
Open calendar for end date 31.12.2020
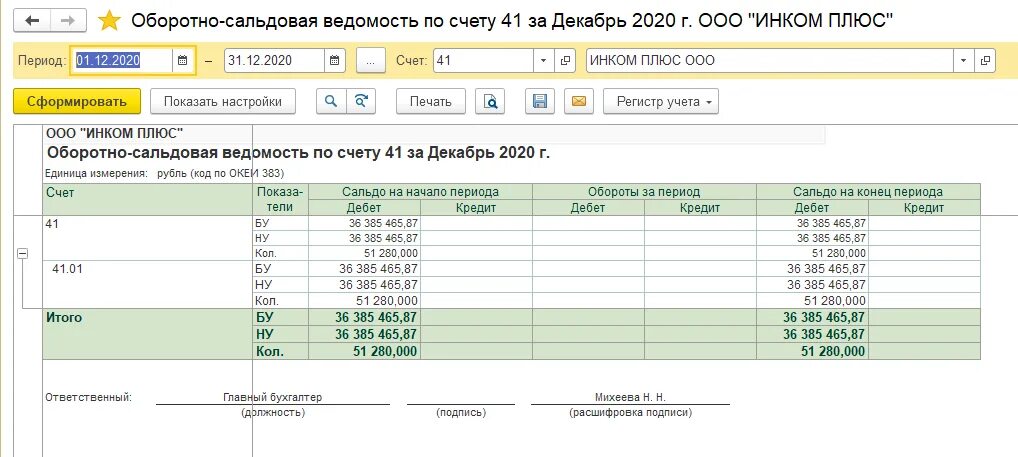[x=334, y=60]
